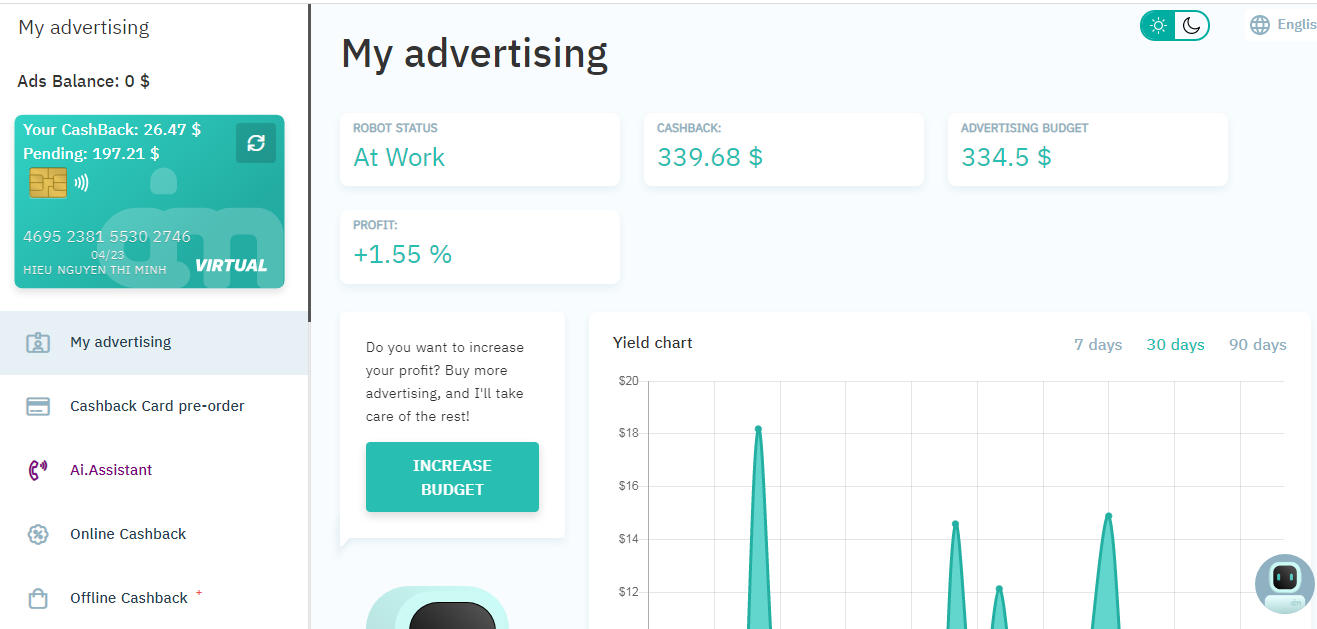Click the cardholder name HIEU NGUYEN THI MINH
This screenshot has width=1317, height=629.
(95, 271)
